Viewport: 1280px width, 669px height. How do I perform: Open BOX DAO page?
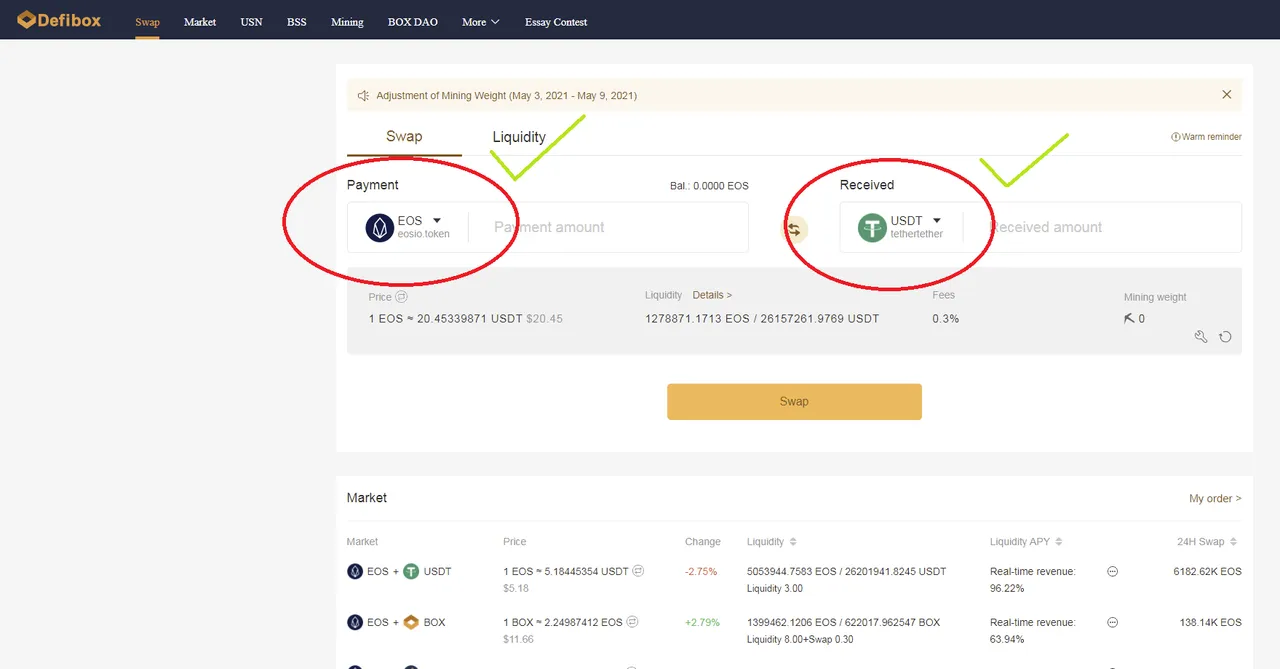pos(413,22)
